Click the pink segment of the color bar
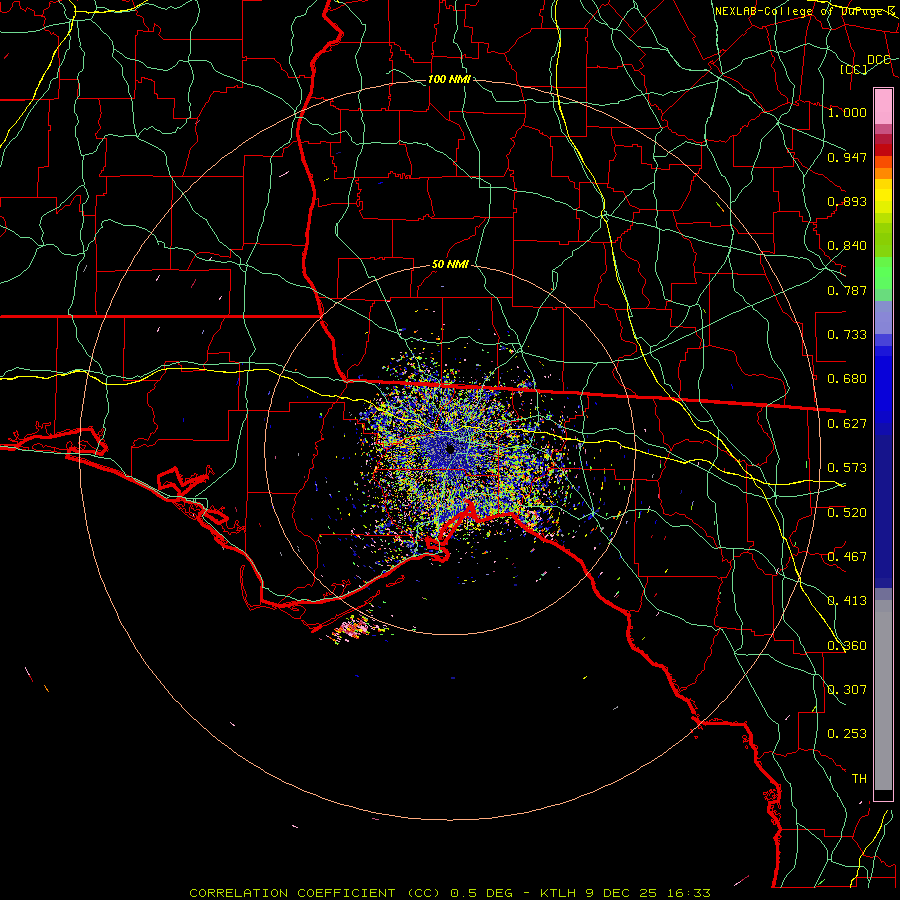Image resolution: width=900 pixels, height=900 pixels. pos(883,107)
